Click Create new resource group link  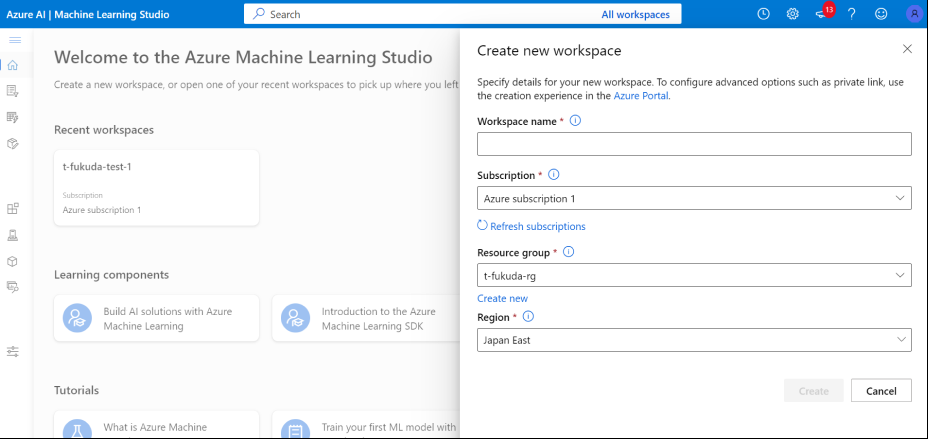[502, 298]
